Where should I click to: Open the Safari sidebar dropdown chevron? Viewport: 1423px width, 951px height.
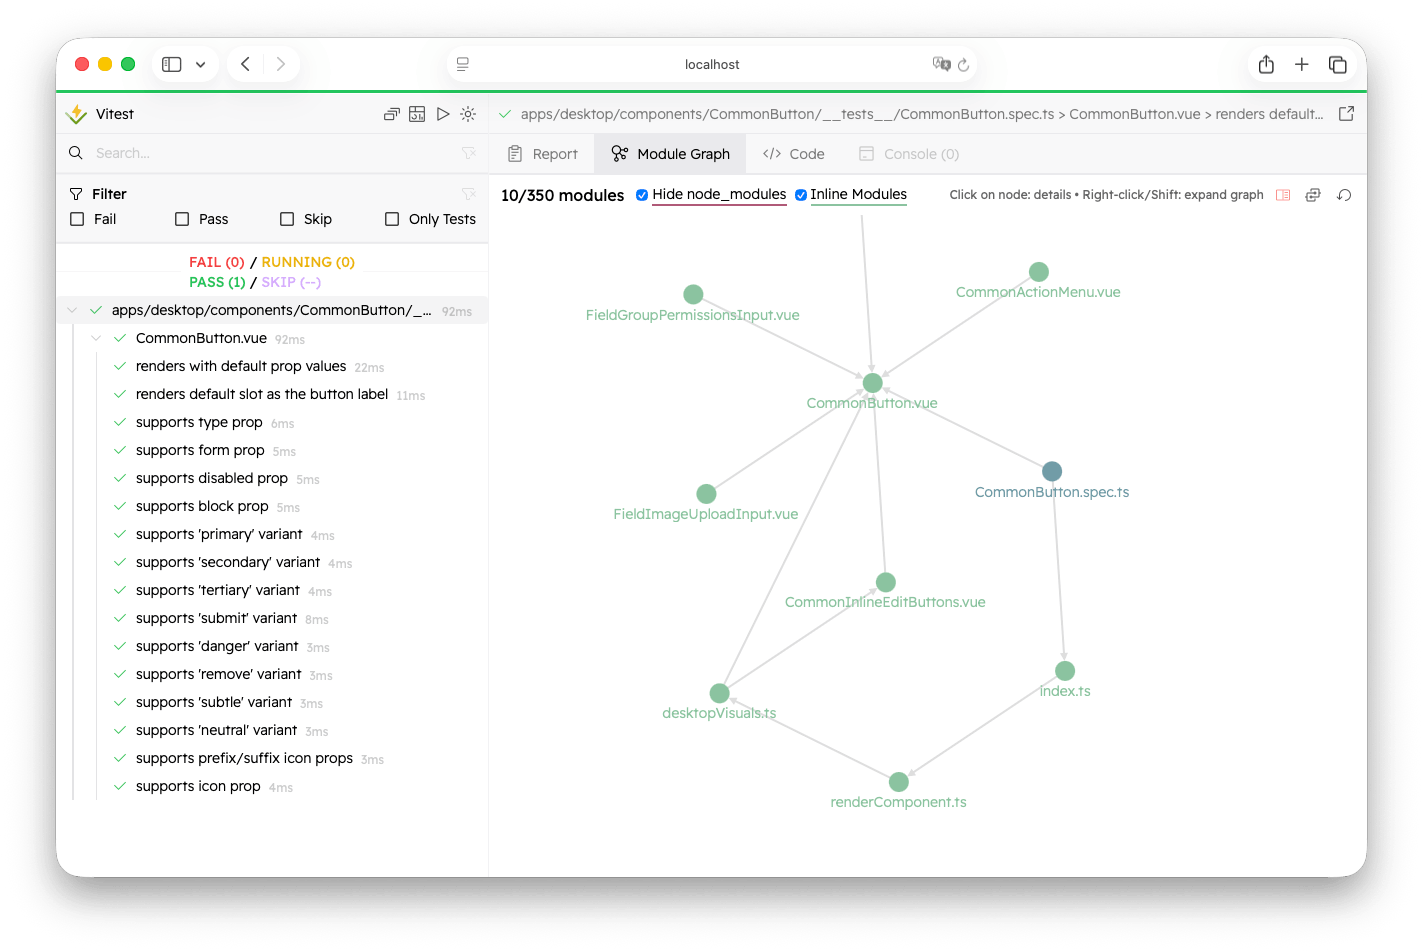199,63
